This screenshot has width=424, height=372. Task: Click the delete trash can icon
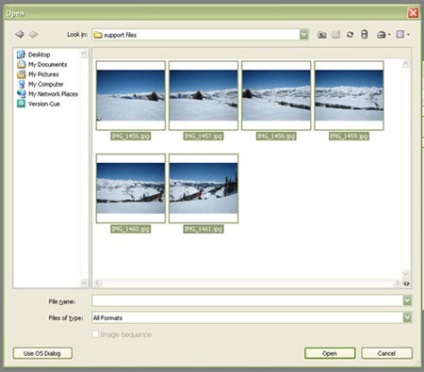tap(364, 34)
